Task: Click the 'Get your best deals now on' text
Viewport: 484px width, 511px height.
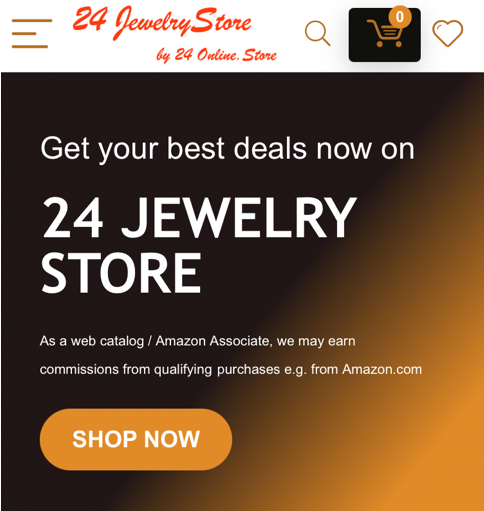Action: point(227,149)
